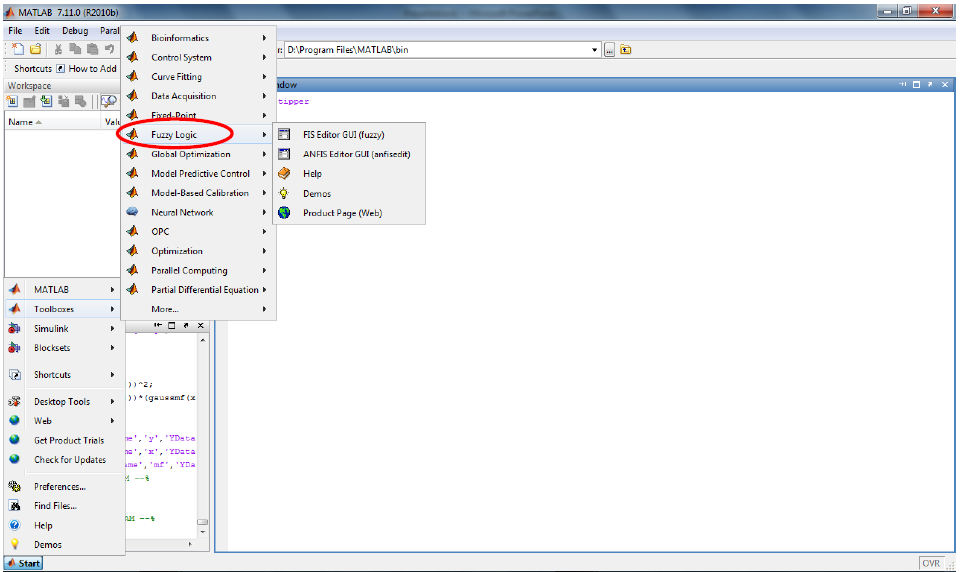This screenshot has height=572, width=960.
Task: Open Preferences... from Start menu
Action: click(x=64, y=487)
